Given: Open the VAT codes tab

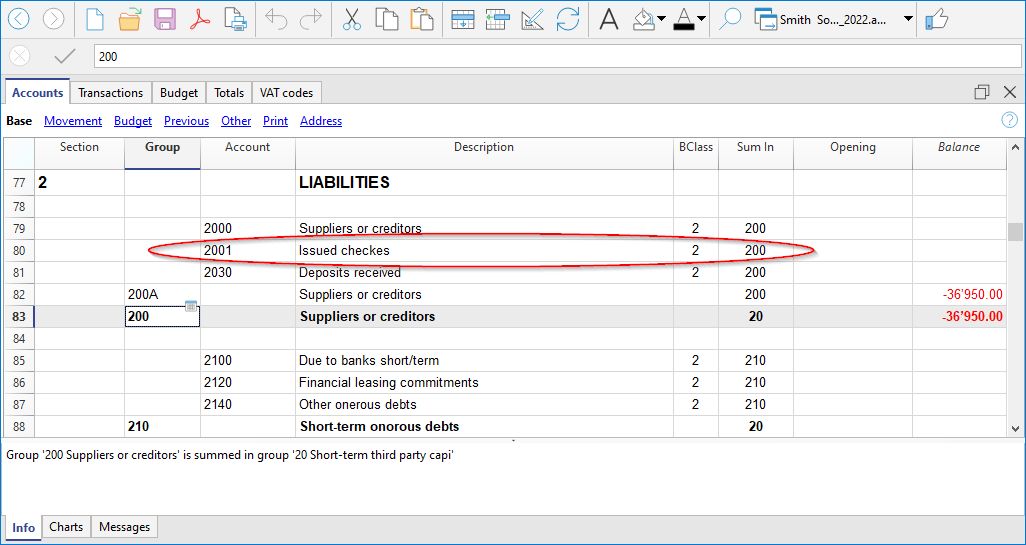Looking at the screenshot, I should tap(286, 93).
